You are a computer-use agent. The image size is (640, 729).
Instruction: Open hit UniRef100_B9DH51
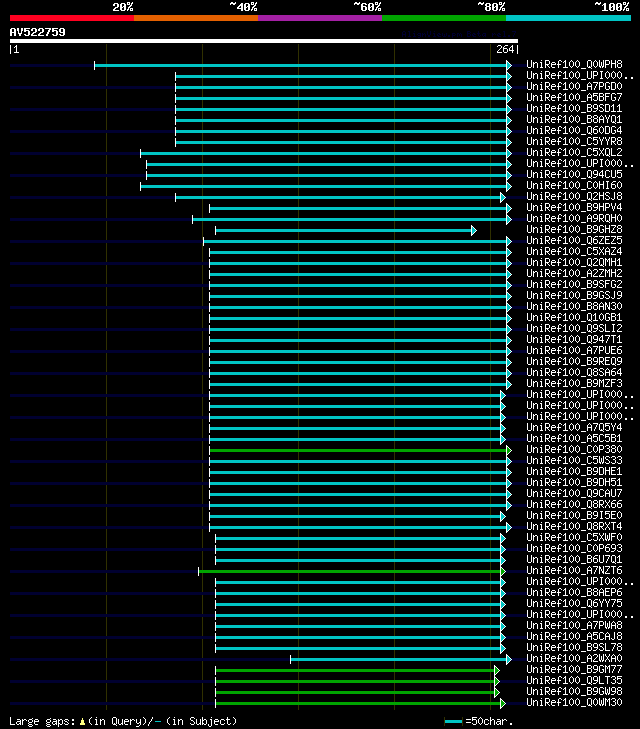point(574,483)
